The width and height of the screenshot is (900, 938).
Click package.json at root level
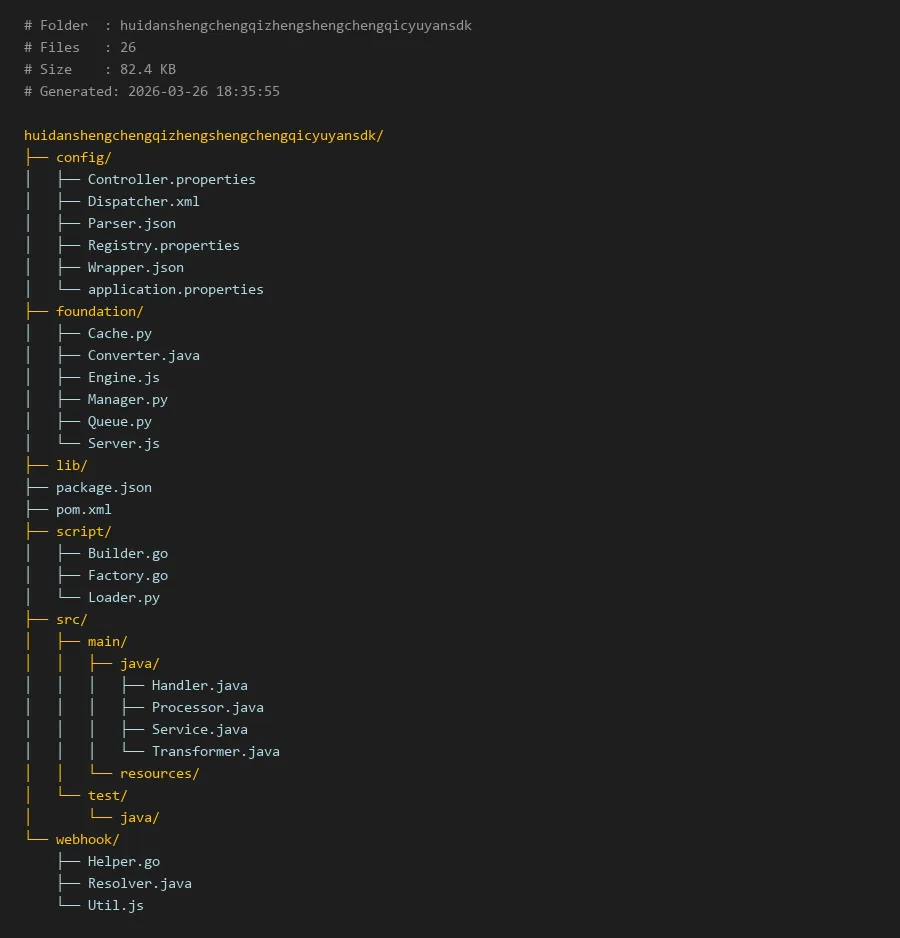(x=103, y=487)
